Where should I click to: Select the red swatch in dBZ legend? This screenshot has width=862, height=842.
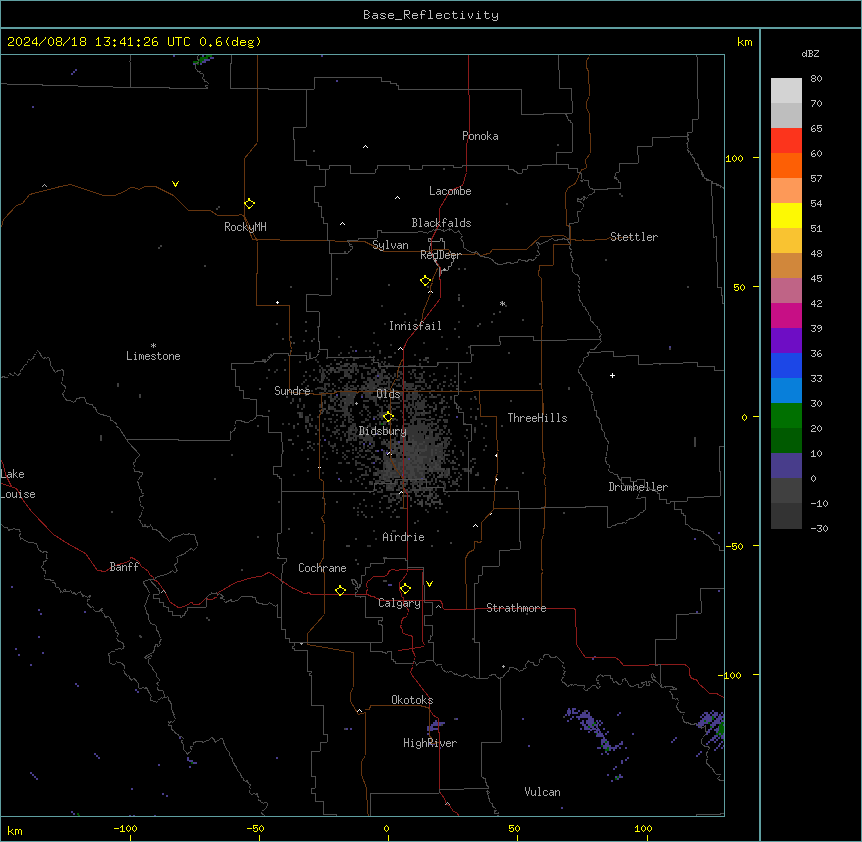point(786,140)
